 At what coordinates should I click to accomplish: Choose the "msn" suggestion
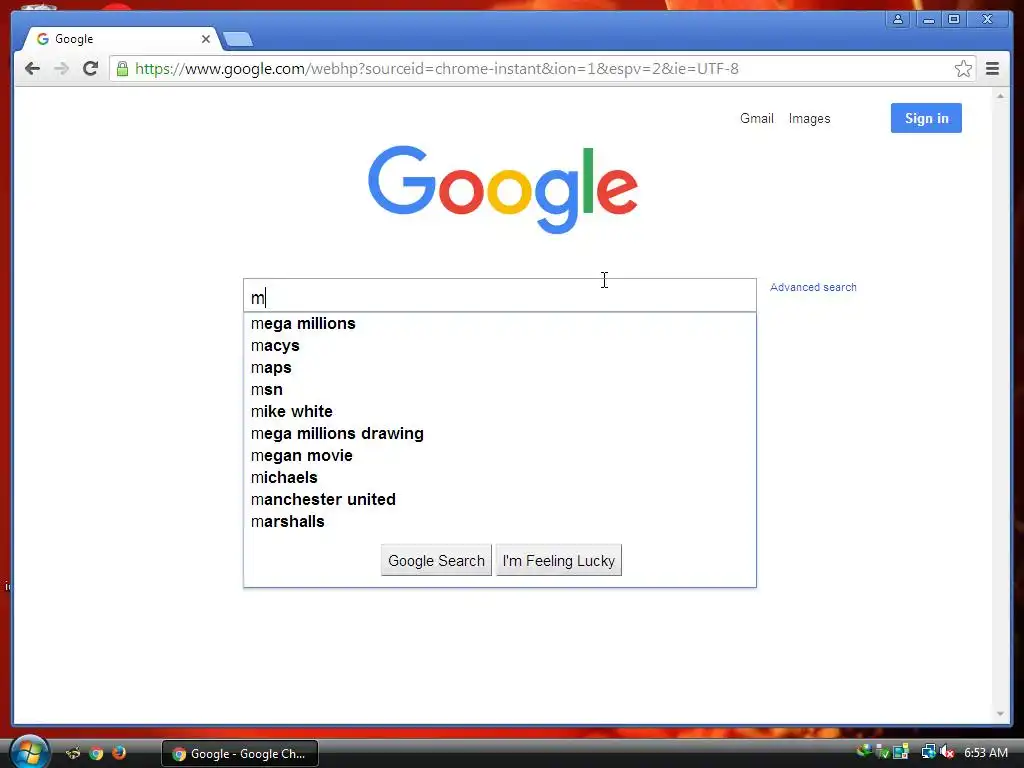(500, 390)
